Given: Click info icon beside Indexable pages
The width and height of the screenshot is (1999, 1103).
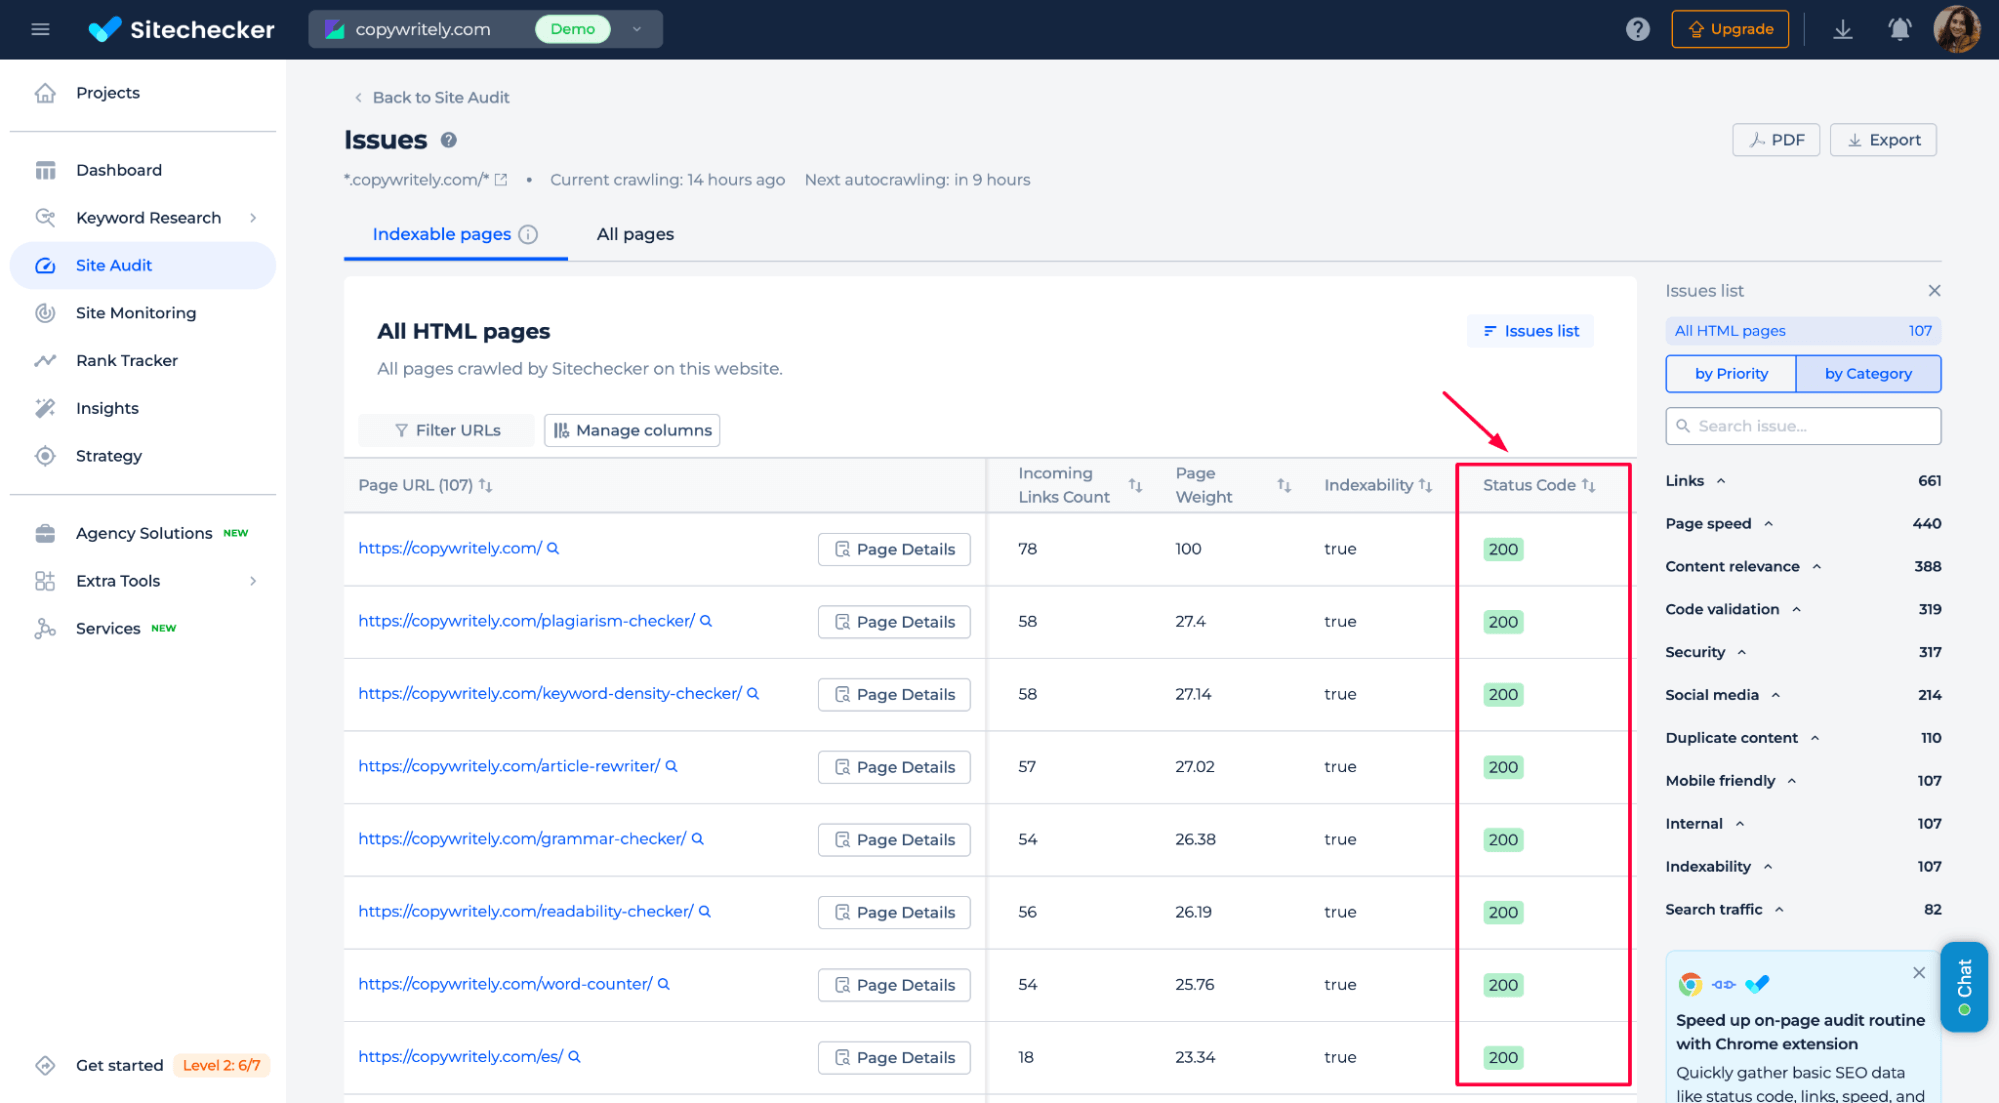Looking at the screenshot, I should pyautogui.click(x=528, y=234).
